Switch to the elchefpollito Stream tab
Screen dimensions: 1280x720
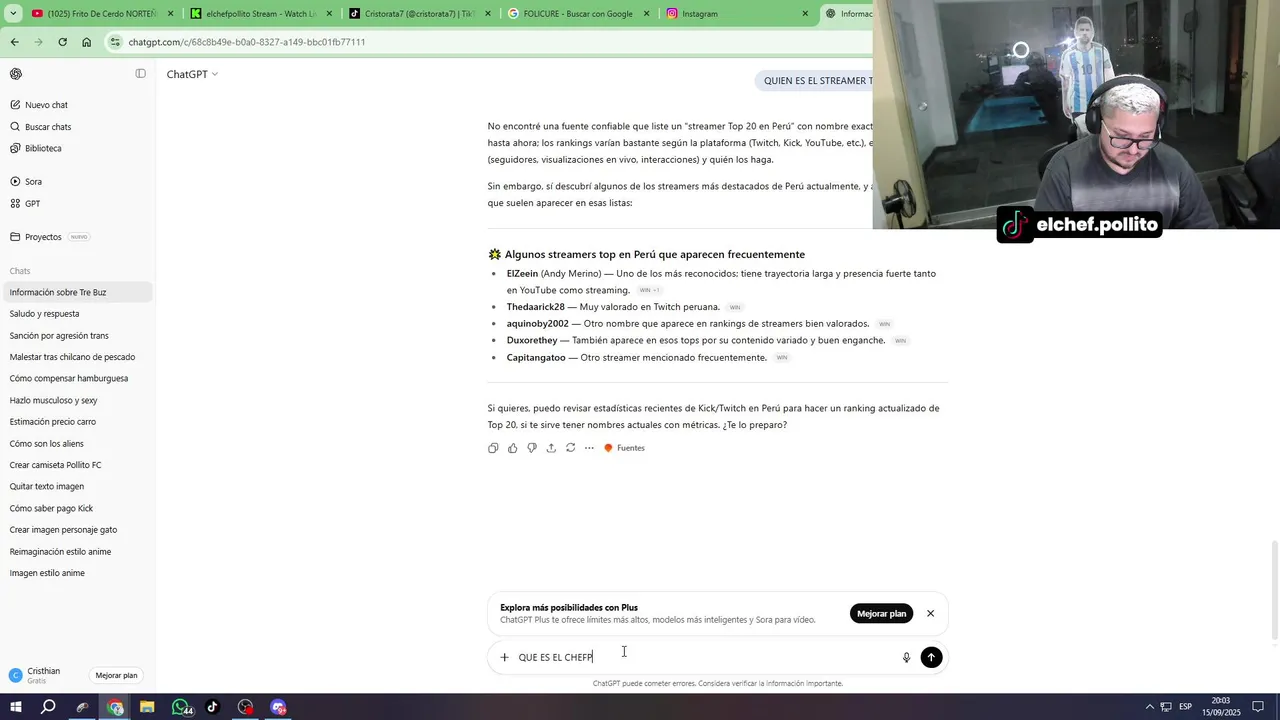260,14
